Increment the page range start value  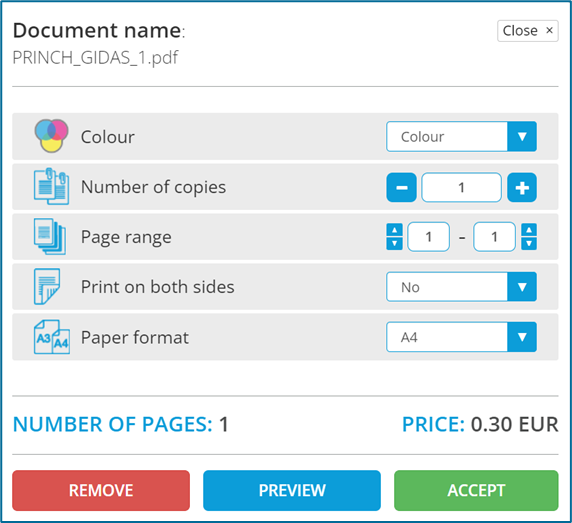pos(394,230)
